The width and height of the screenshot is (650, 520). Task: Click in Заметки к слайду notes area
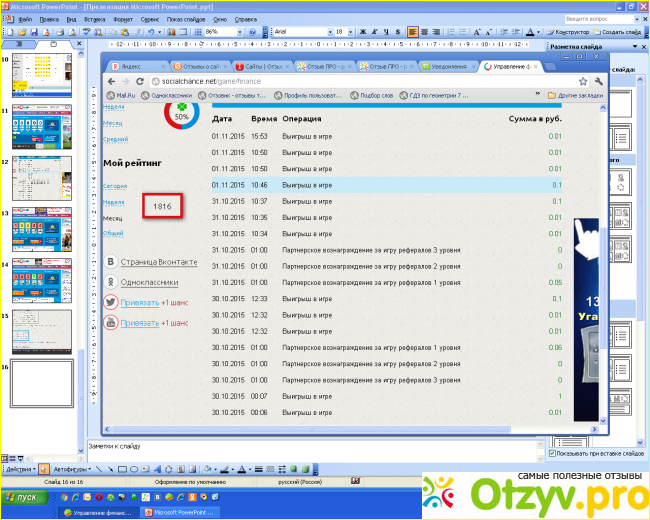pos(311,451)
